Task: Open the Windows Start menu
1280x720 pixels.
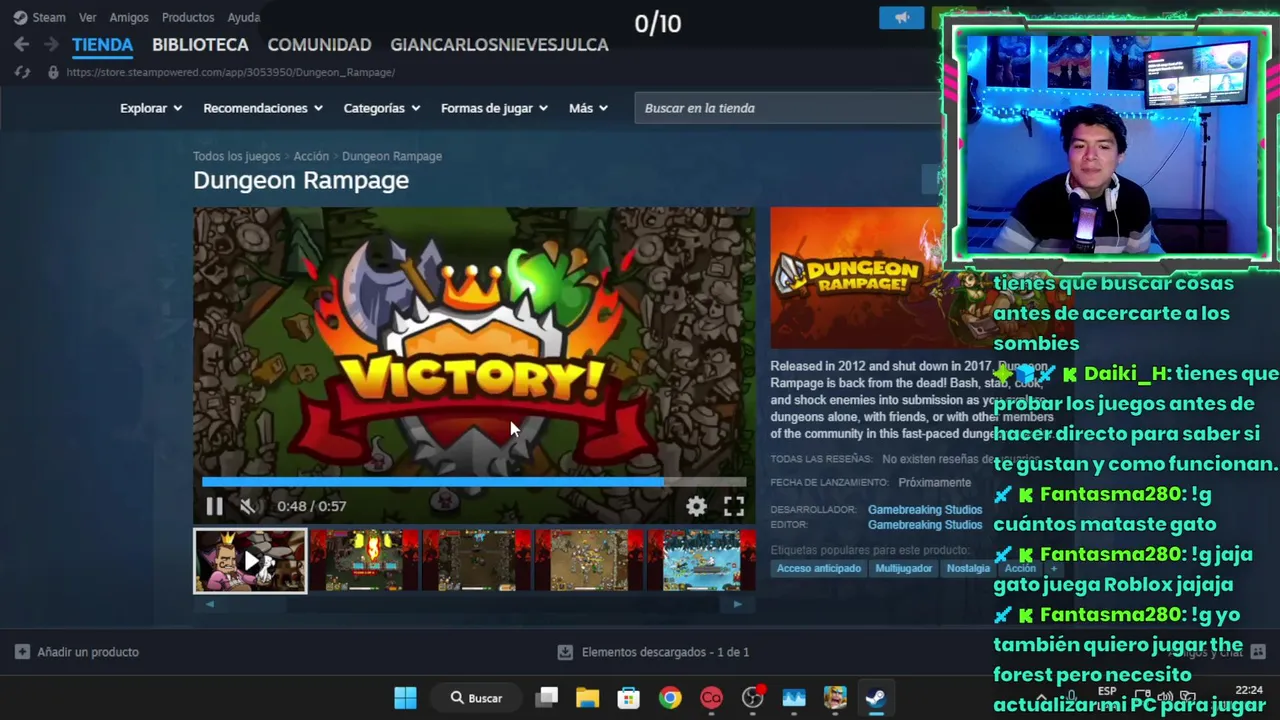Action: [405, 698]
